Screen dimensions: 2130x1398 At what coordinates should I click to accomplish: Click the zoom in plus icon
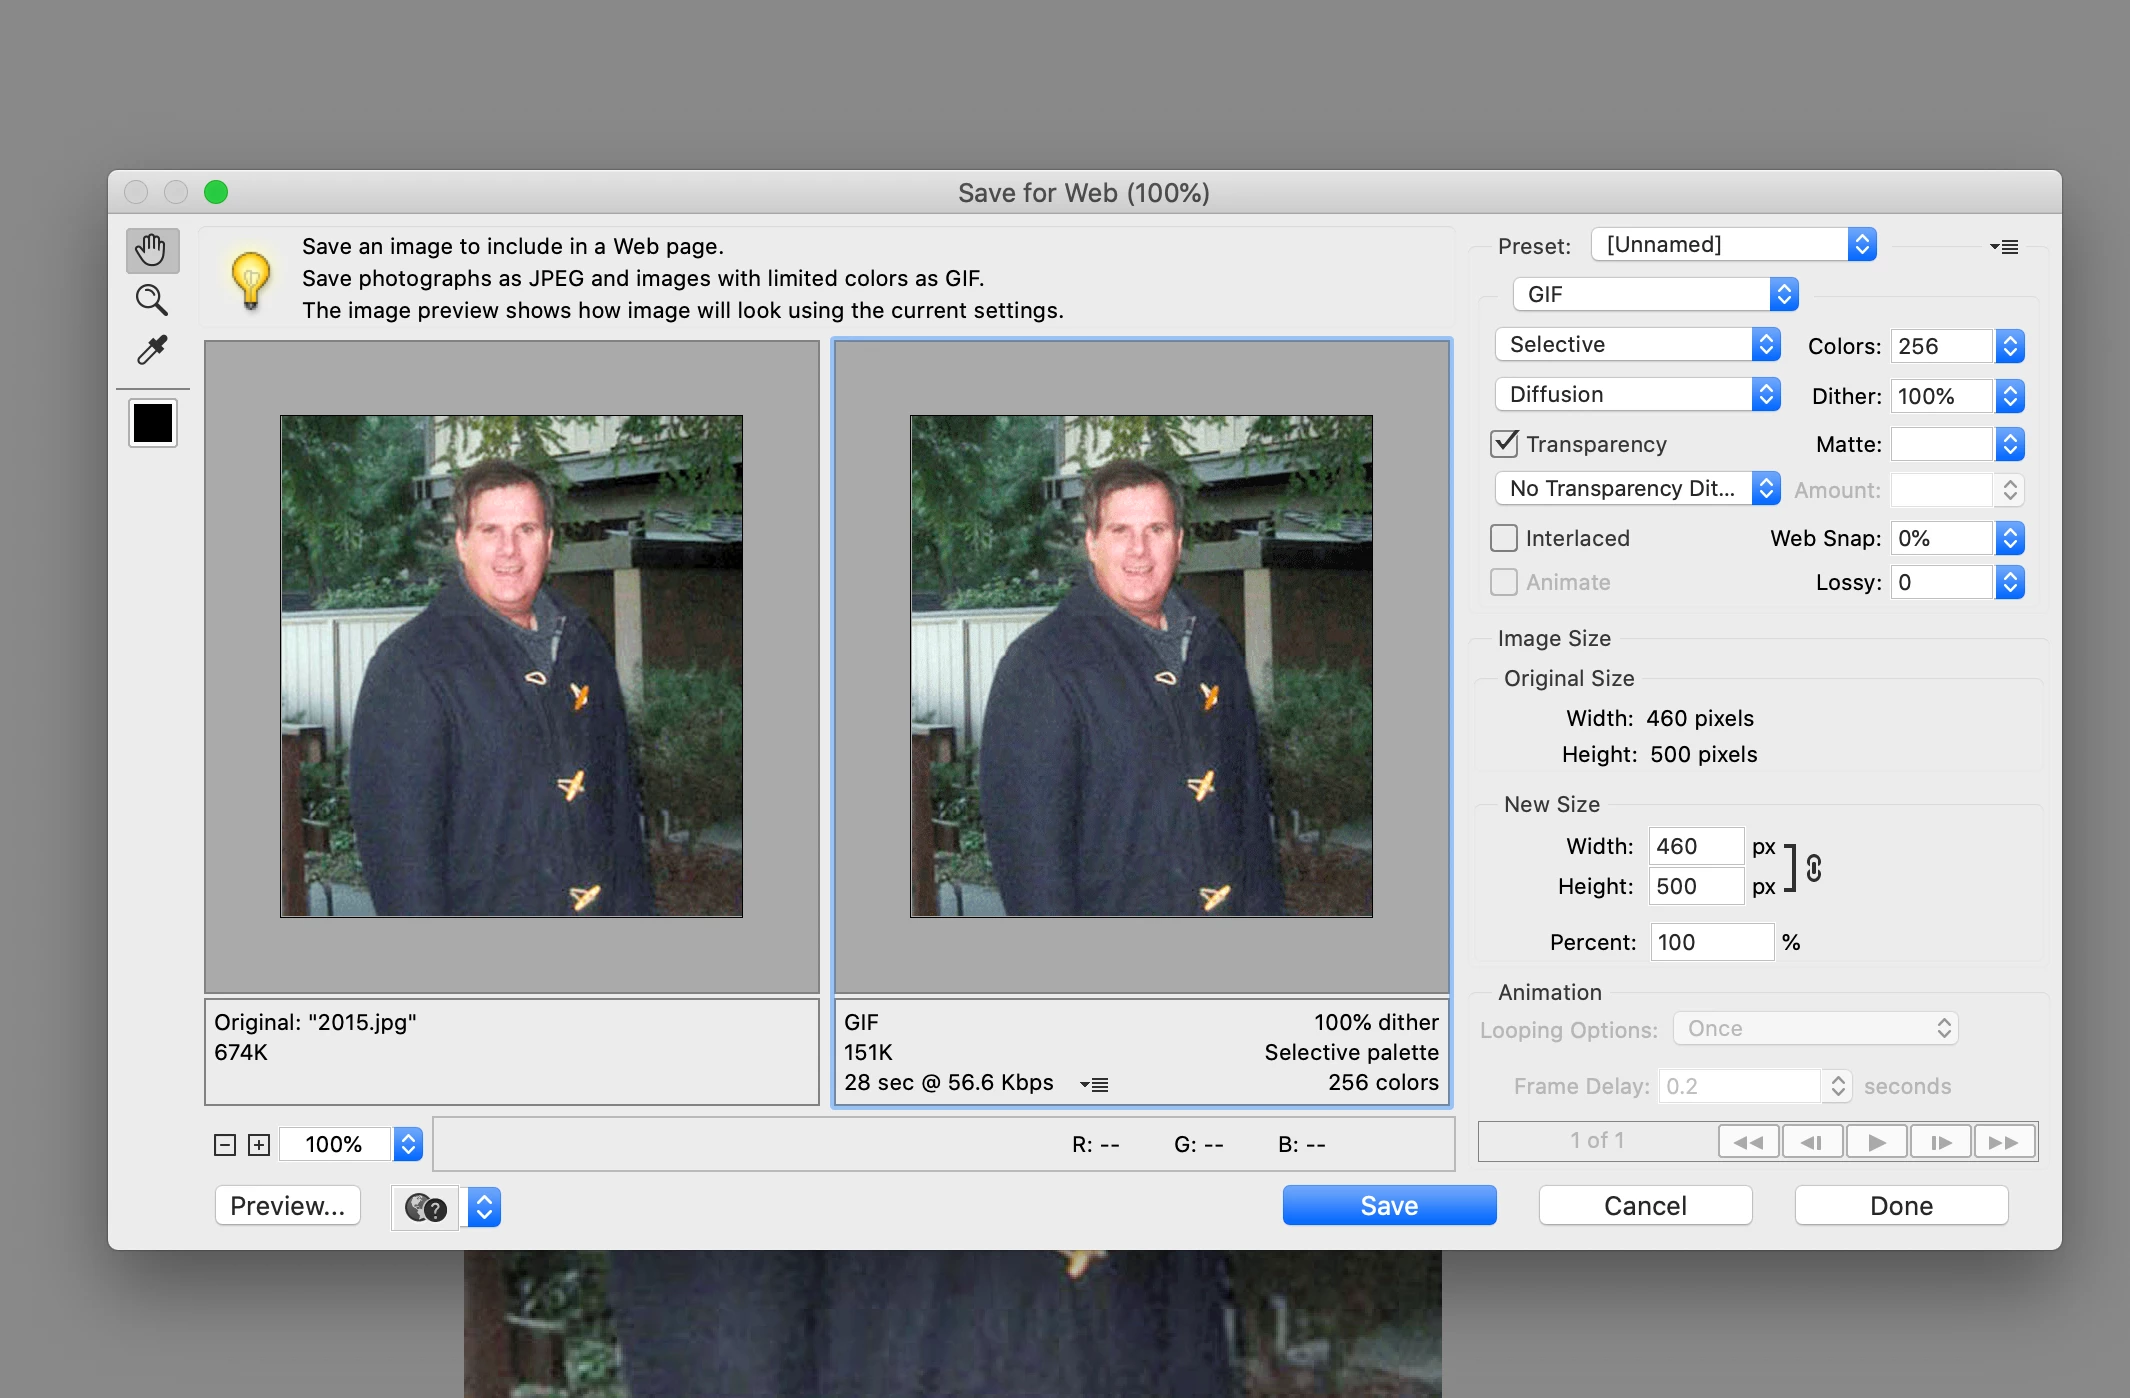tap(259, 1145)
